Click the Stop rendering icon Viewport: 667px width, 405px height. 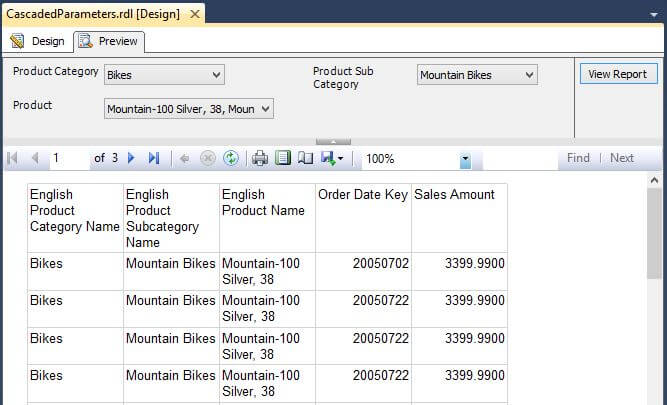coord(208,158)
